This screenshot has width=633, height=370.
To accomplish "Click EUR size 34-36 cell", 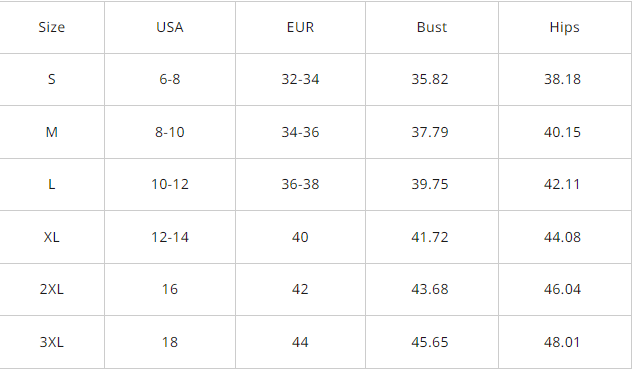I will [x=300, y=132].
